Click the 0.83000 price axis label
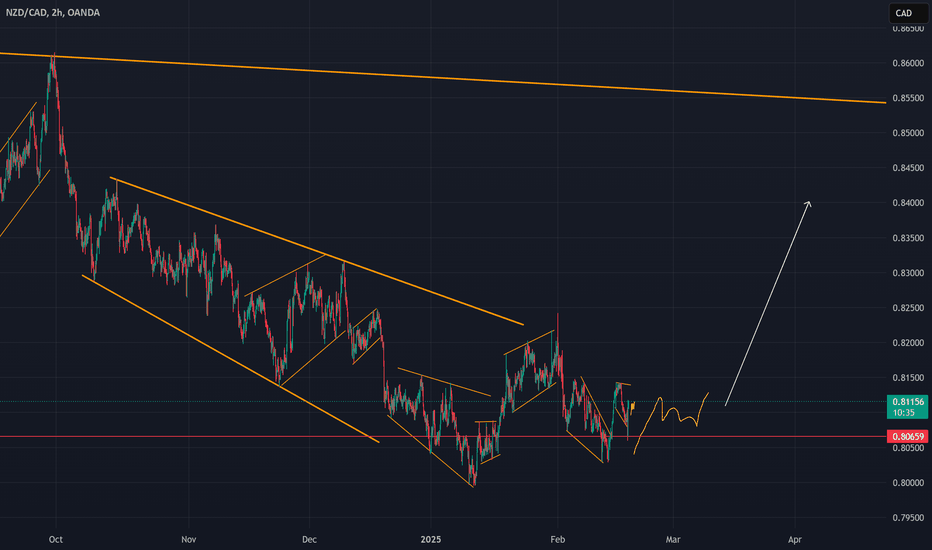This screenshot has height=550, width=932. pos(908,273)
